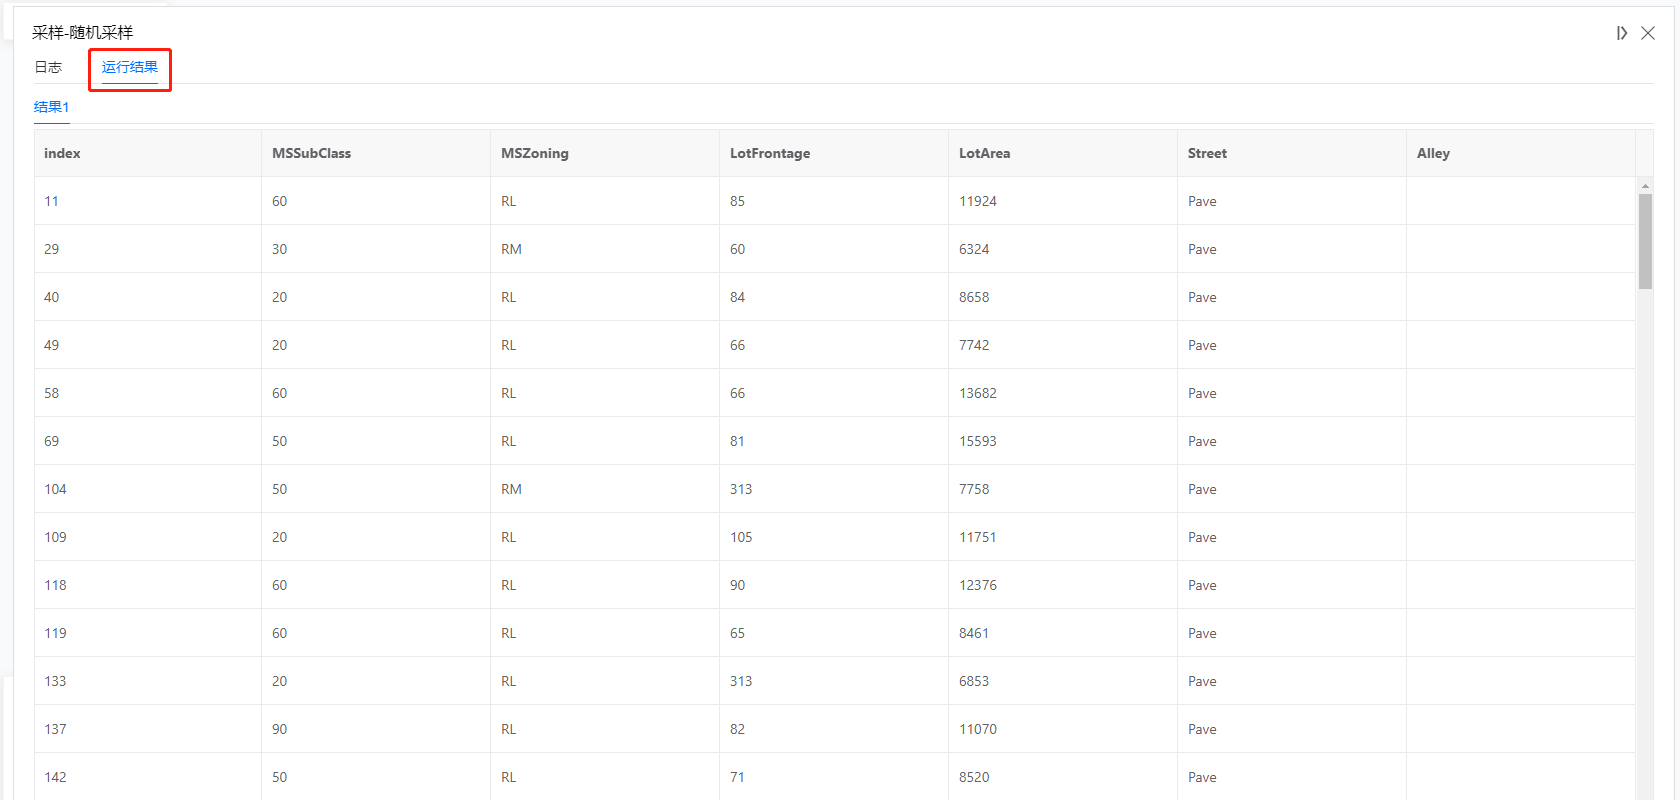This screenshot has width=1680, height=800.
Task: Switch to the 日志 tab
Action: [x=48, y=67]
